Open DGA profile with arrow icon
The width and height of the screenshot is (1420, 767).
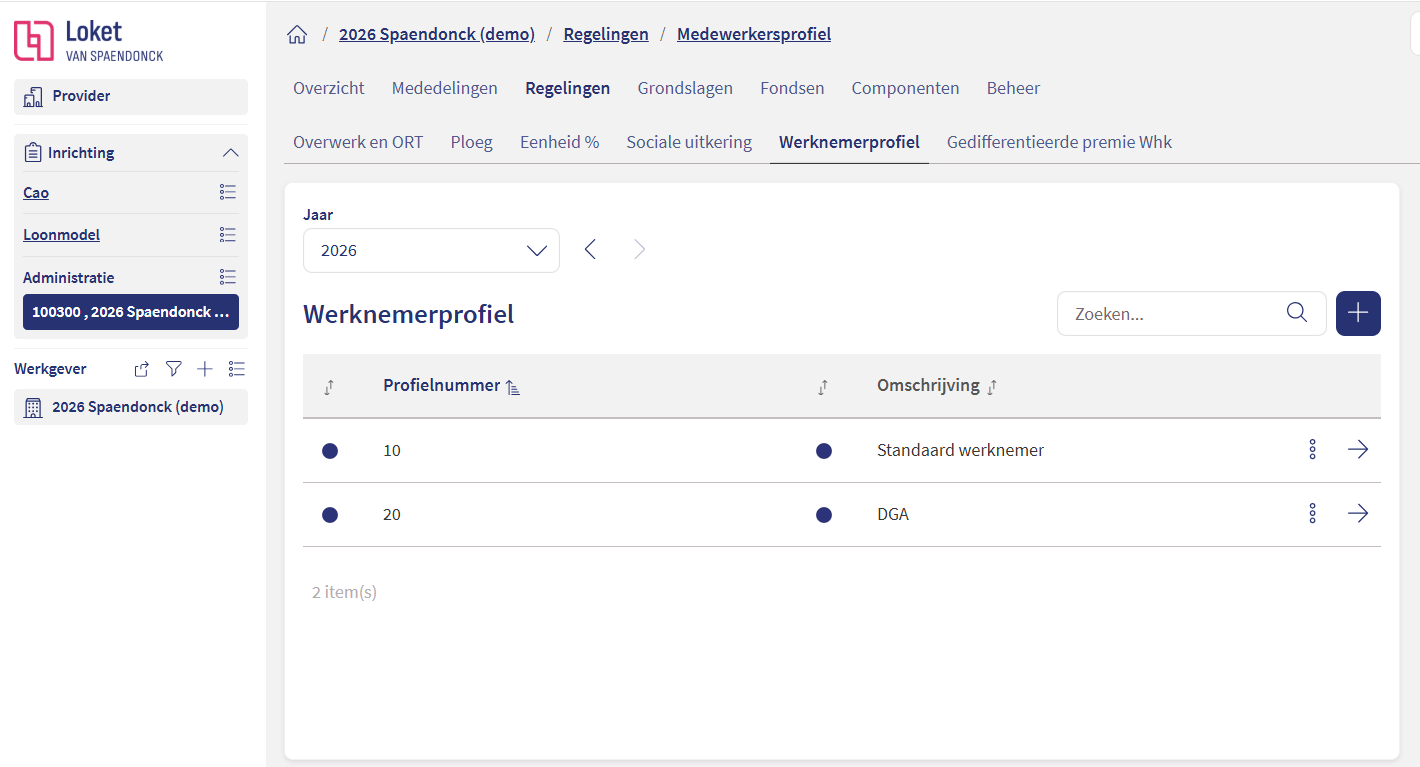point(1357,514)
